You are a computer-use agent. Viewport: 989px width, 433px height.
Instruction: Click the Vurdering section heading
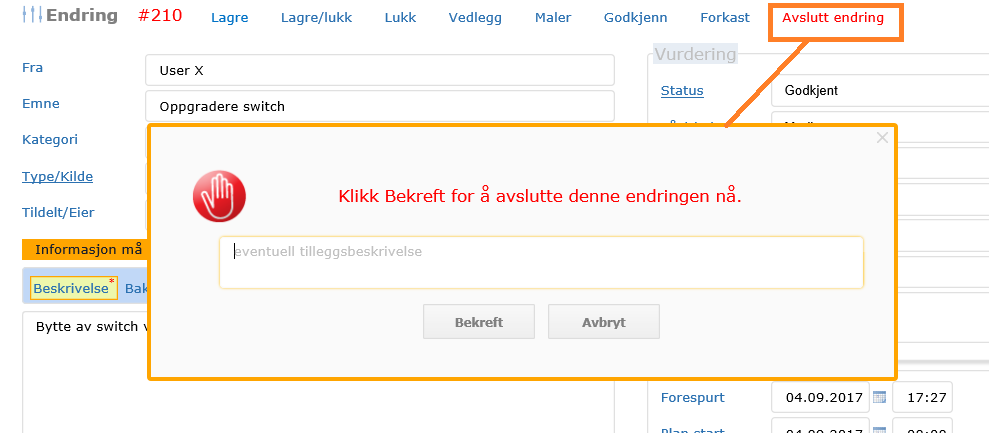pos(695,54)
